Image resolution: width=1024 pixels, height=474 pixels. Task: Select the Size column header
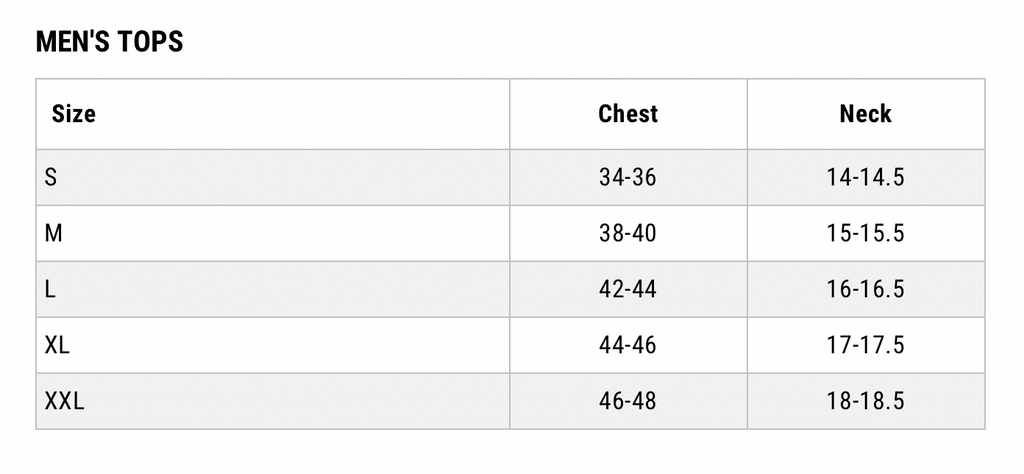click(x=74, y=114)
